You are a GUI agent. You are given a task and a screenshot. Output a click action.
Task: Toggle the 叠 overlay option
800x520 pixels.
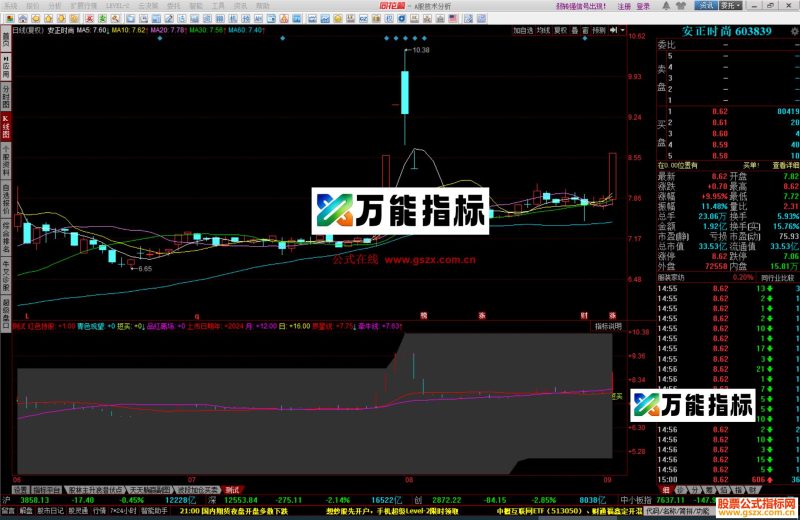click(x=574, y=31)
